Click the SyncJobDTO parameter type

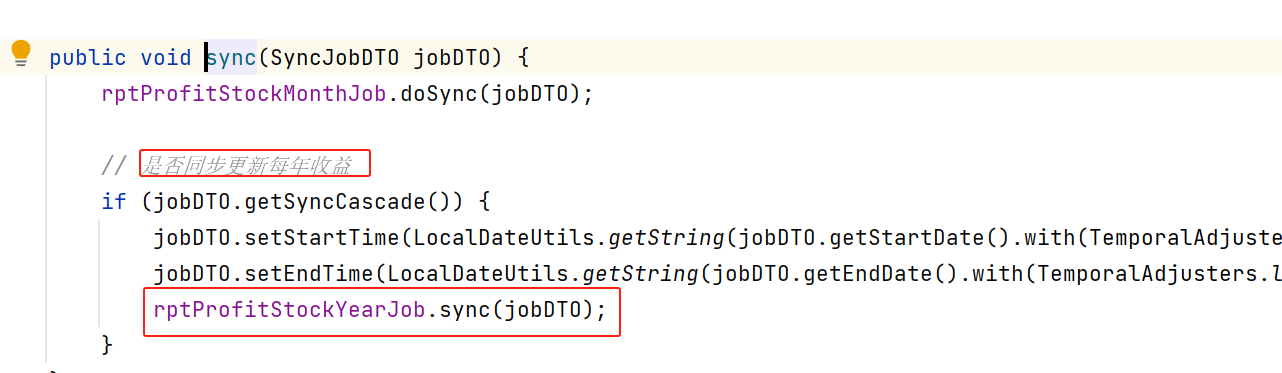[333, 58]
